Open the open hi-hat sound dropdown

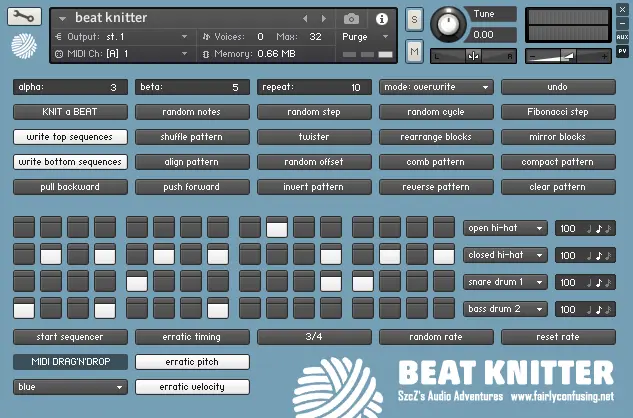(x=505, y=228)
